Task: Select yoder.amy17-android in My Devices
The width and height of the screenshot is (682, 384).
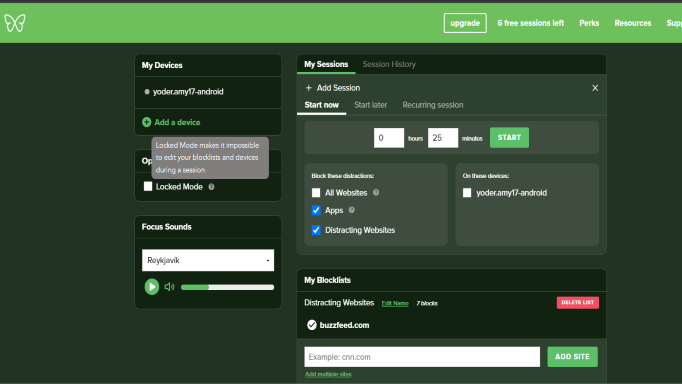Action: click(188, 92)
